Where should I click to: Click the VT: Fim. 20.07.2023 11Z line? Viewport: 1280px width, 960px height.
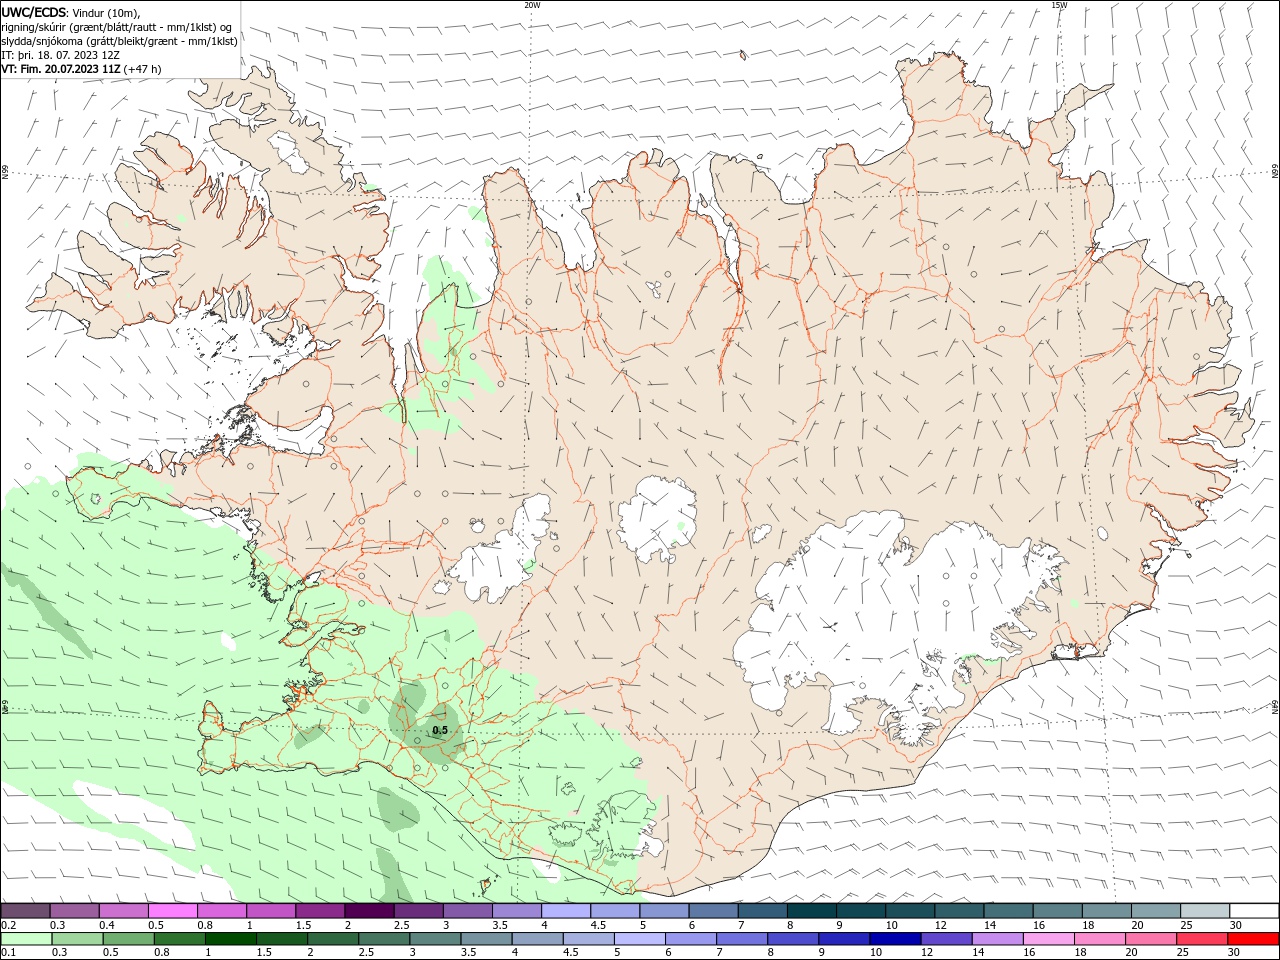pos(81,69)
